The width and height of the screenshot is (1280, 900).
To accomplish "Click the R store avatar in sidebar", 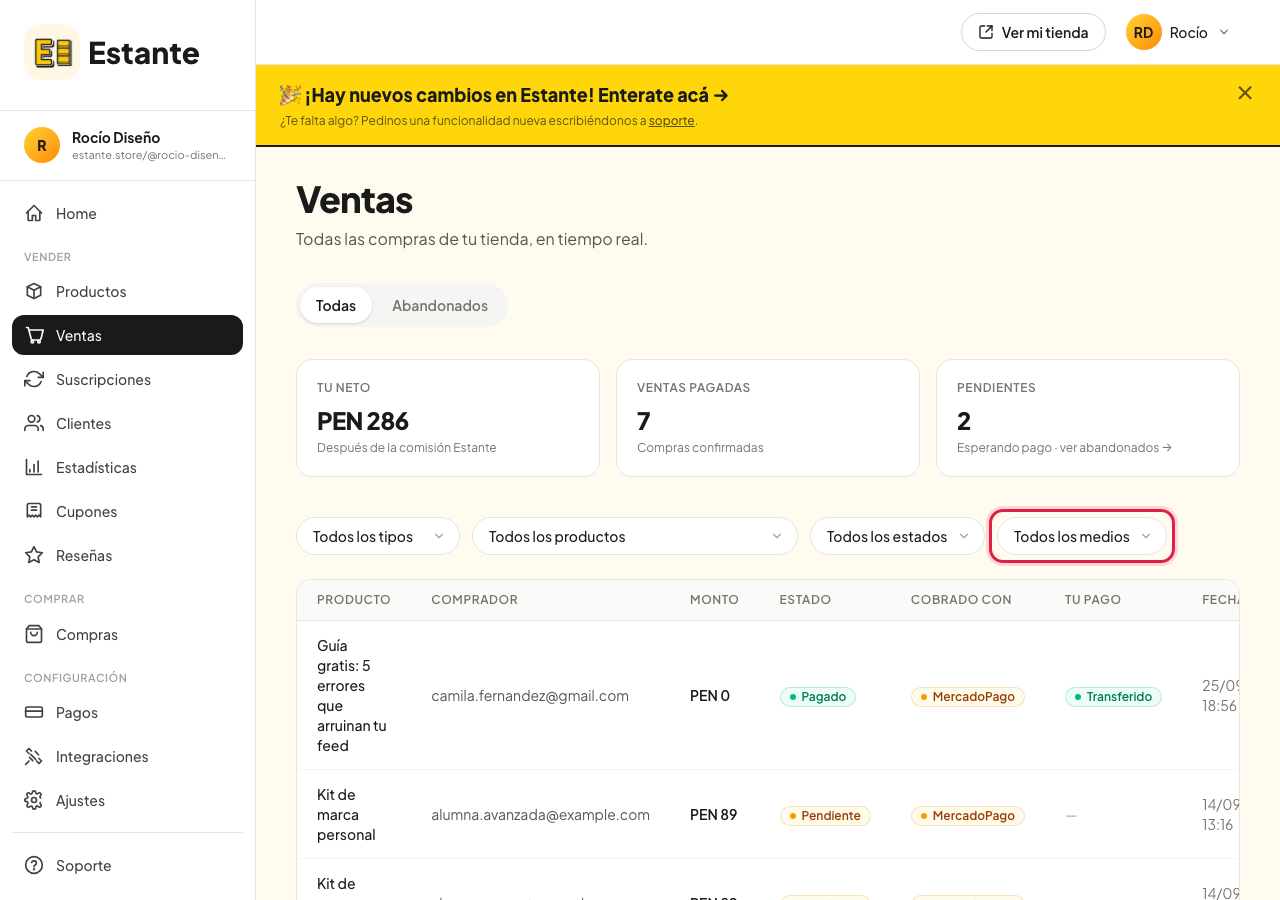I will tap(42, 145).
